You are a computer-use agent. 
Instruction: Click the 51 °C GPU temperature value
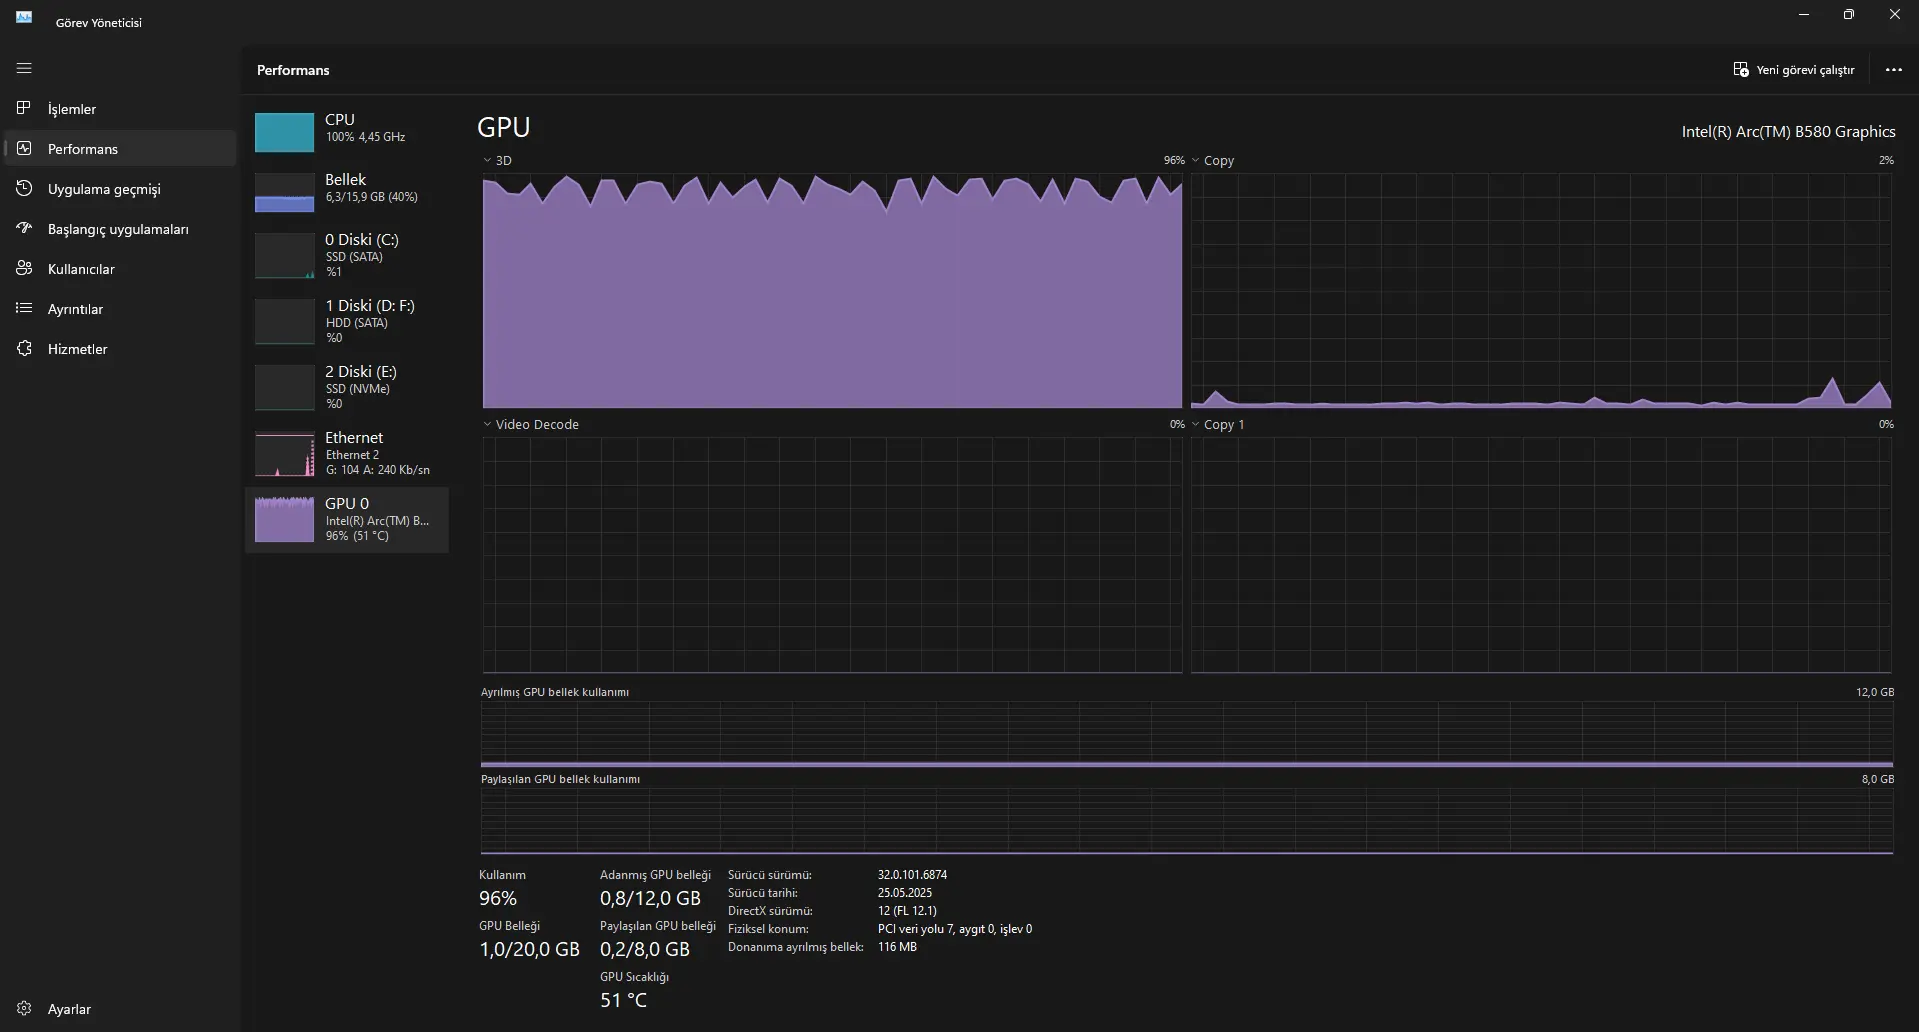pyautogui.click(x=623, y=1000)
